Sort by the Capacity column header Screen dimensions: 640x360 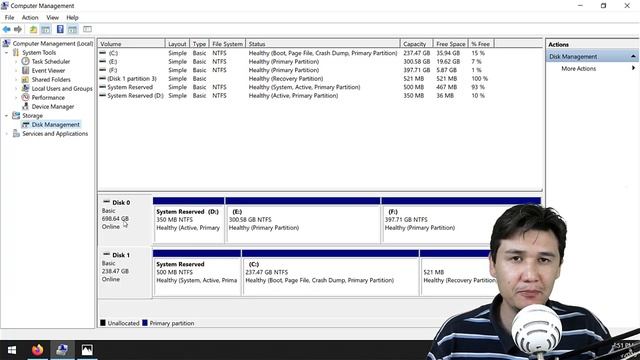tap(416, 44)
